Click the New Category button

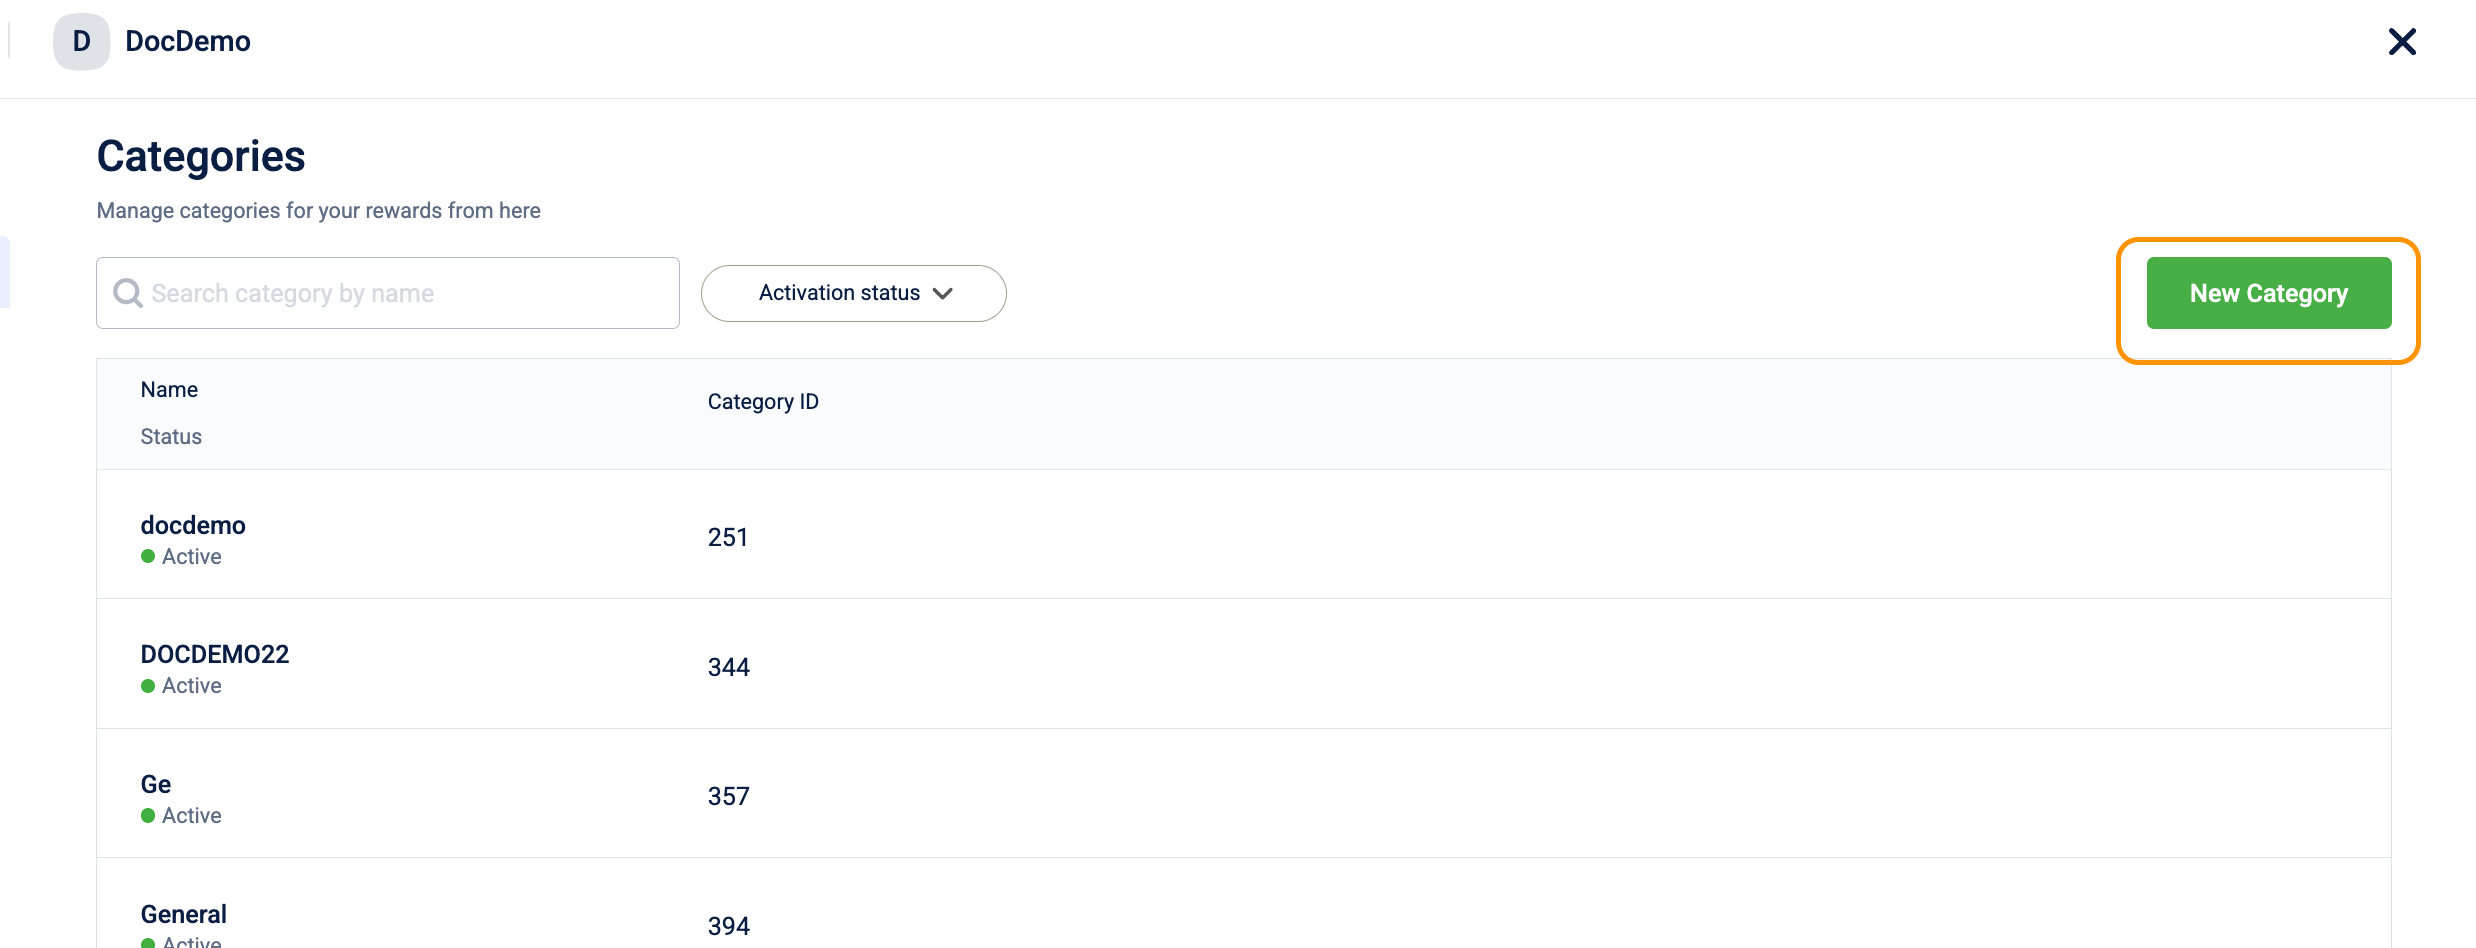point(2269,293)
